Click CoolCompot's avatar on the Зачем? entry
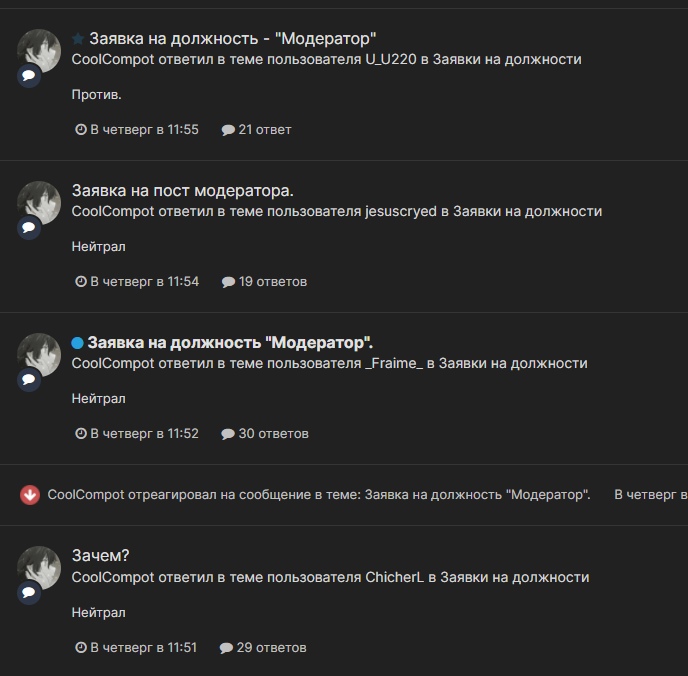The width and height of the screenshot is (688, 676). [x=39, y=568]
